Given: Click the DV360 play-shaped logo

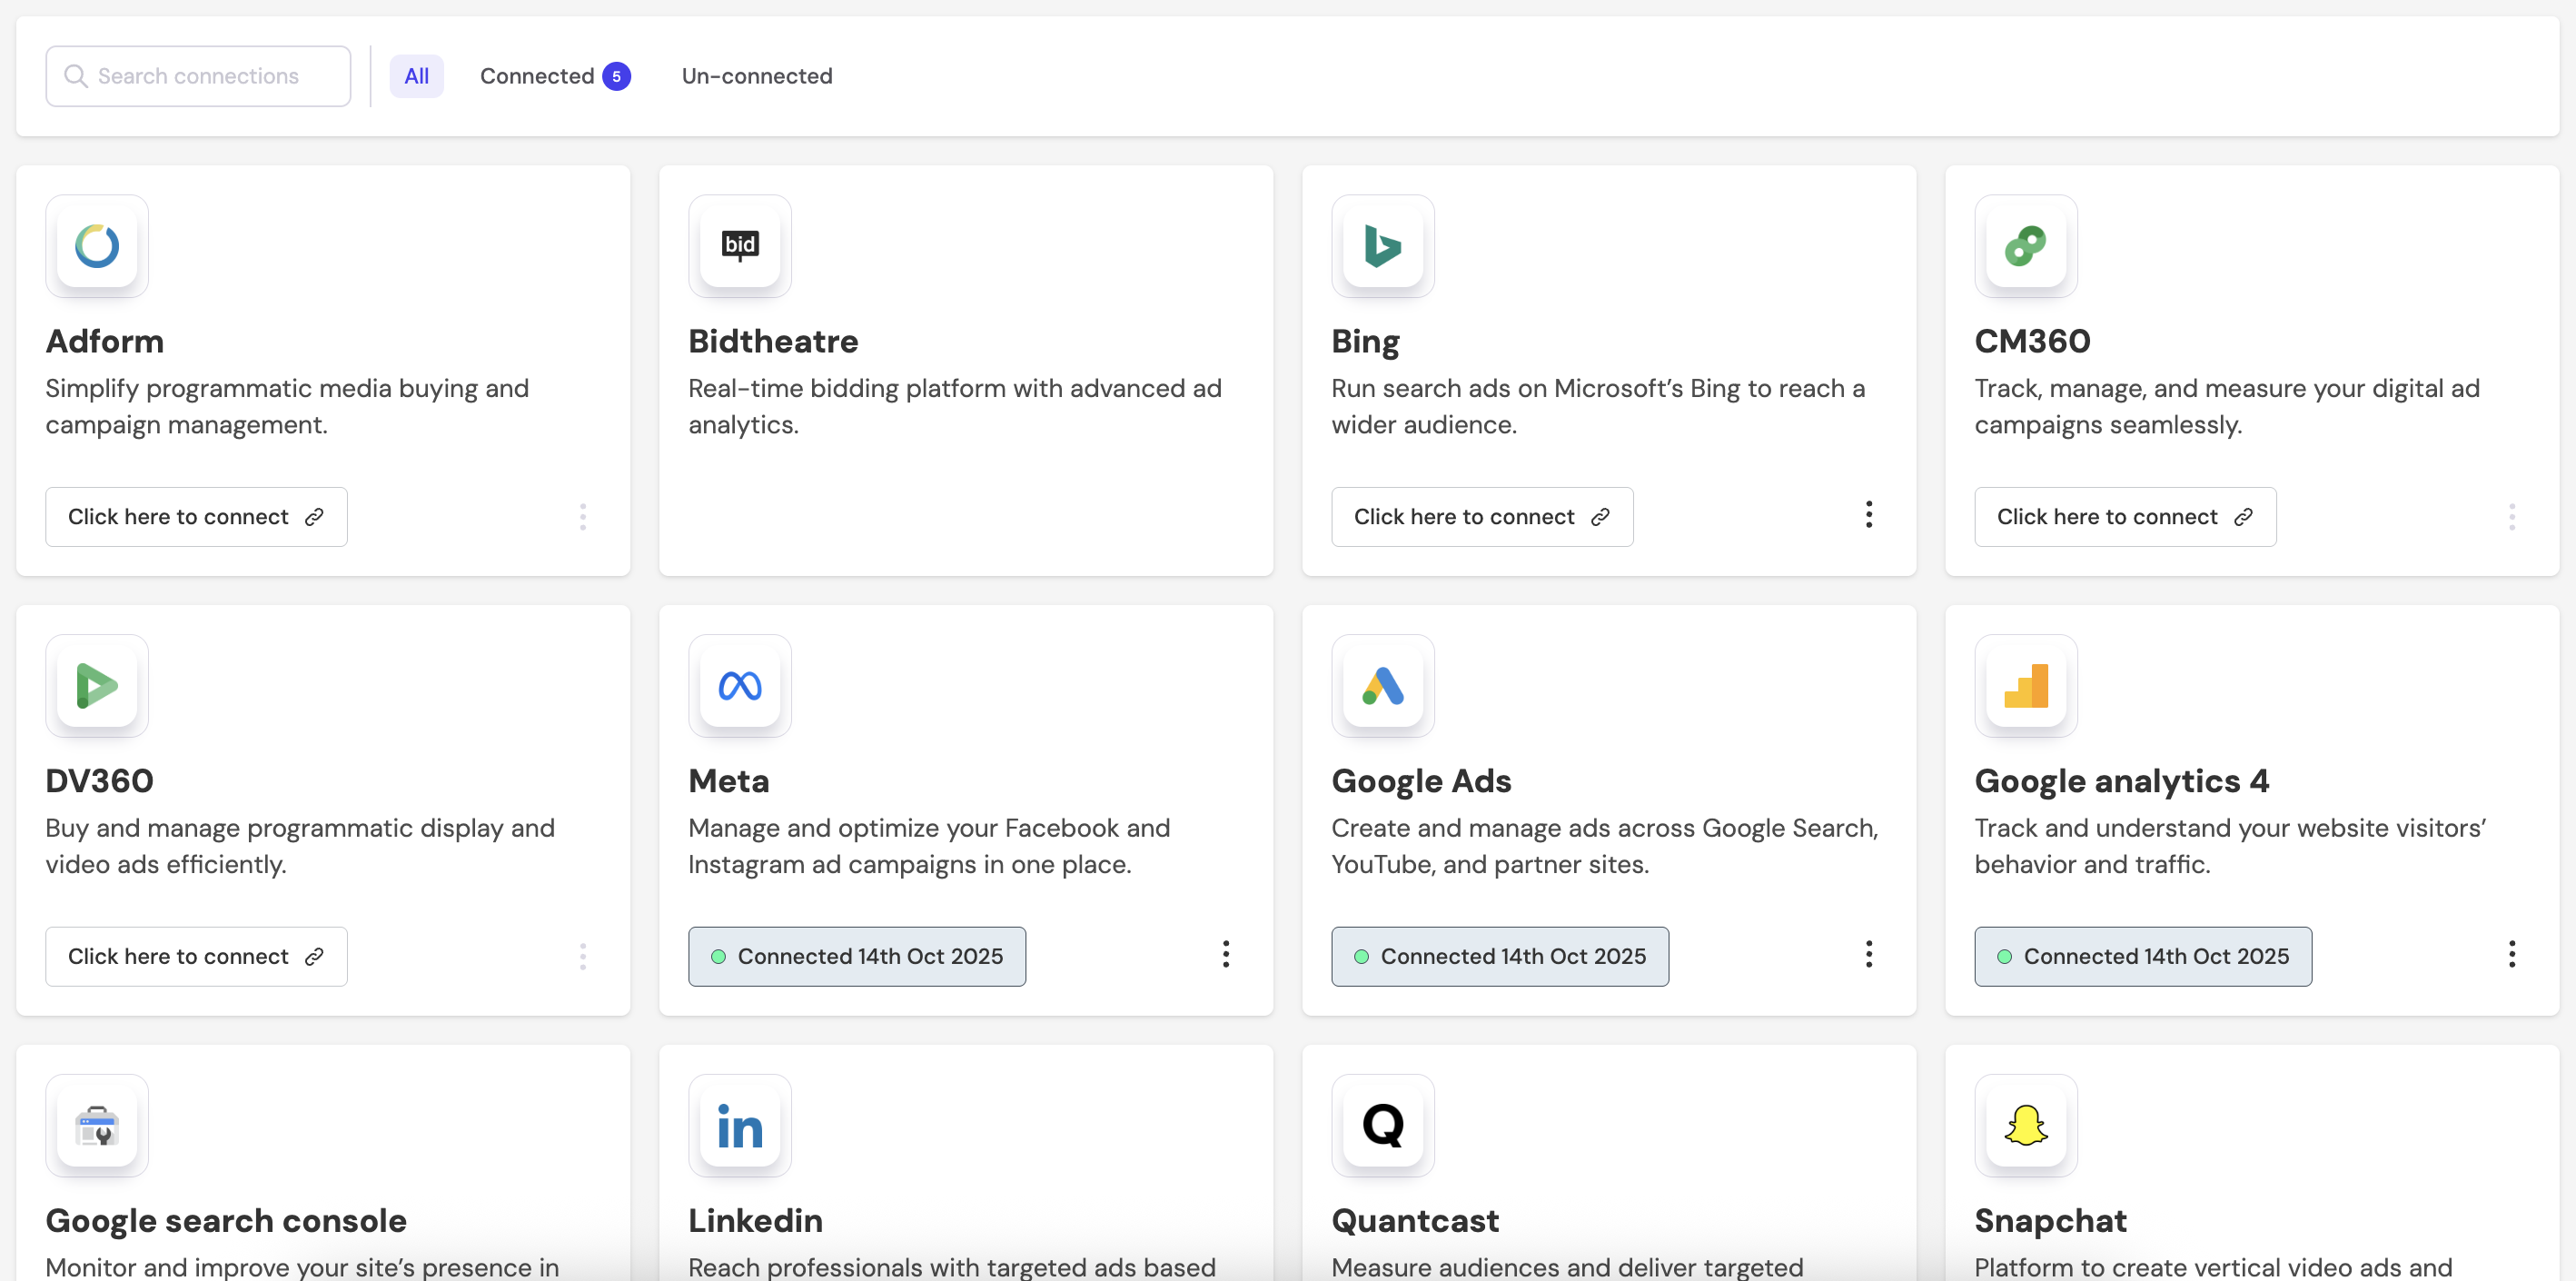Looking at the screenshot, I should pyautogui.click(x=97, y=686).
